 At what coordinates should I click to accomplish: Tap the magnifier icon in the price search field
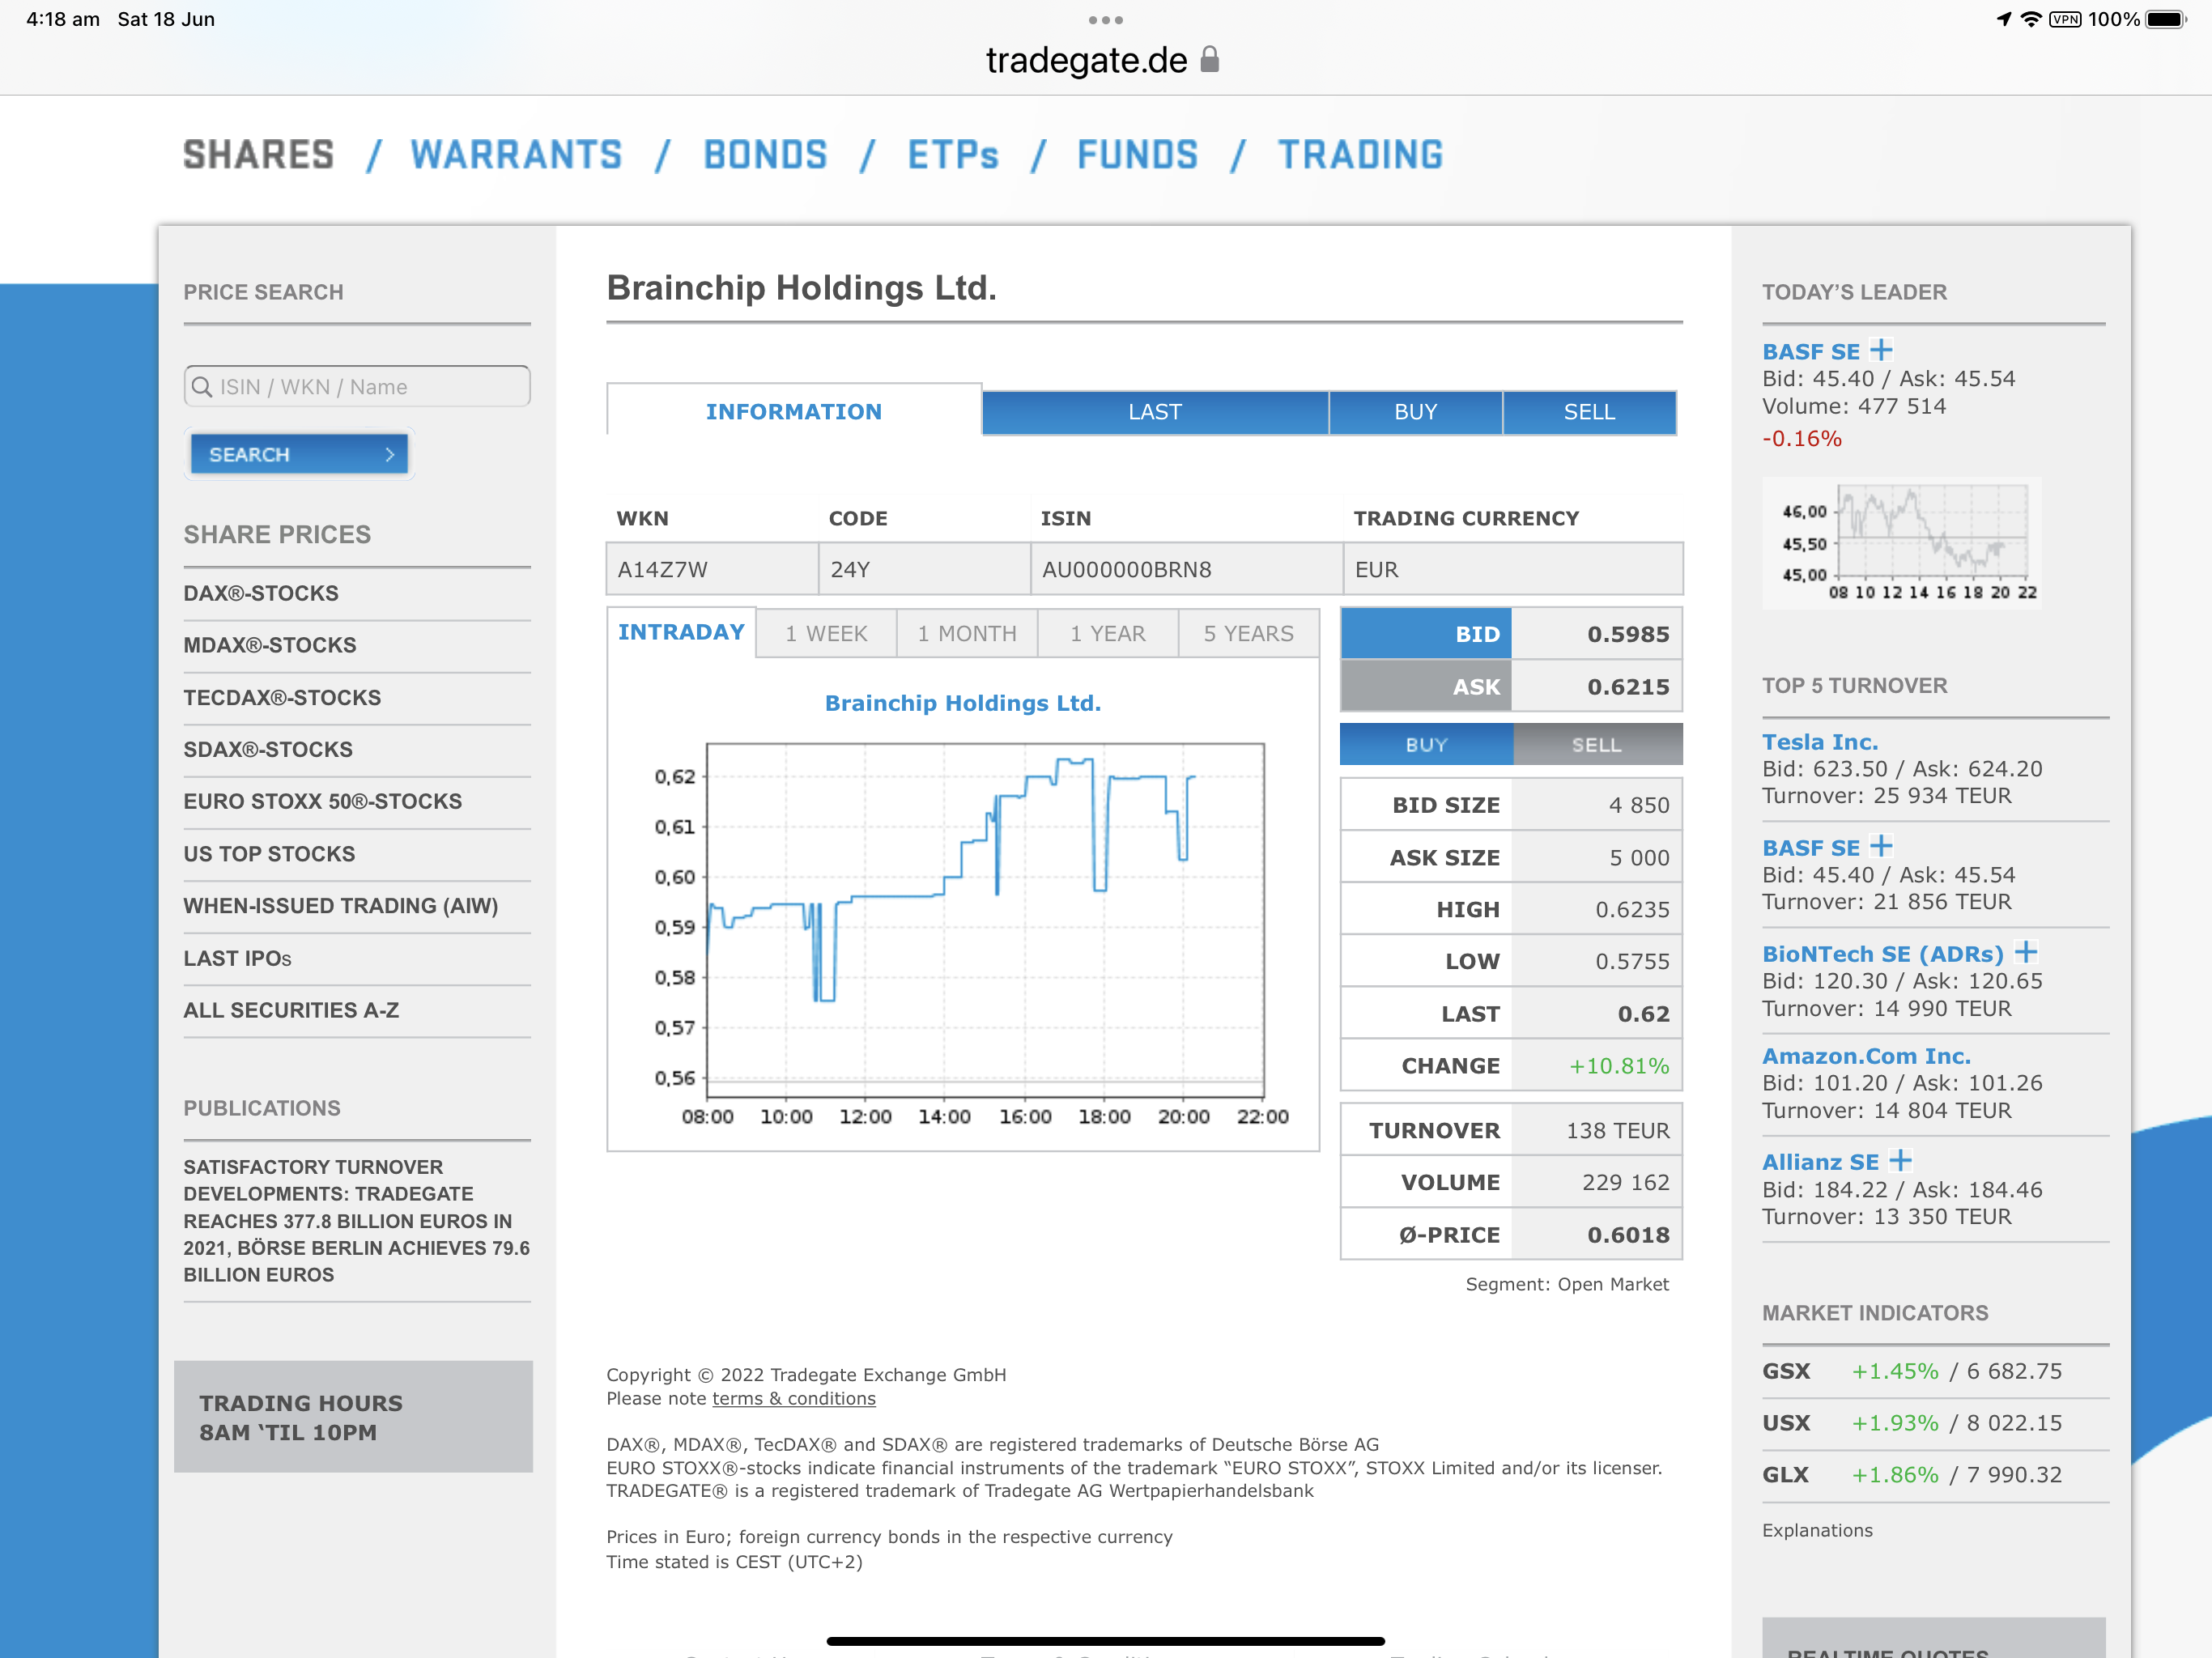point(202,387)
